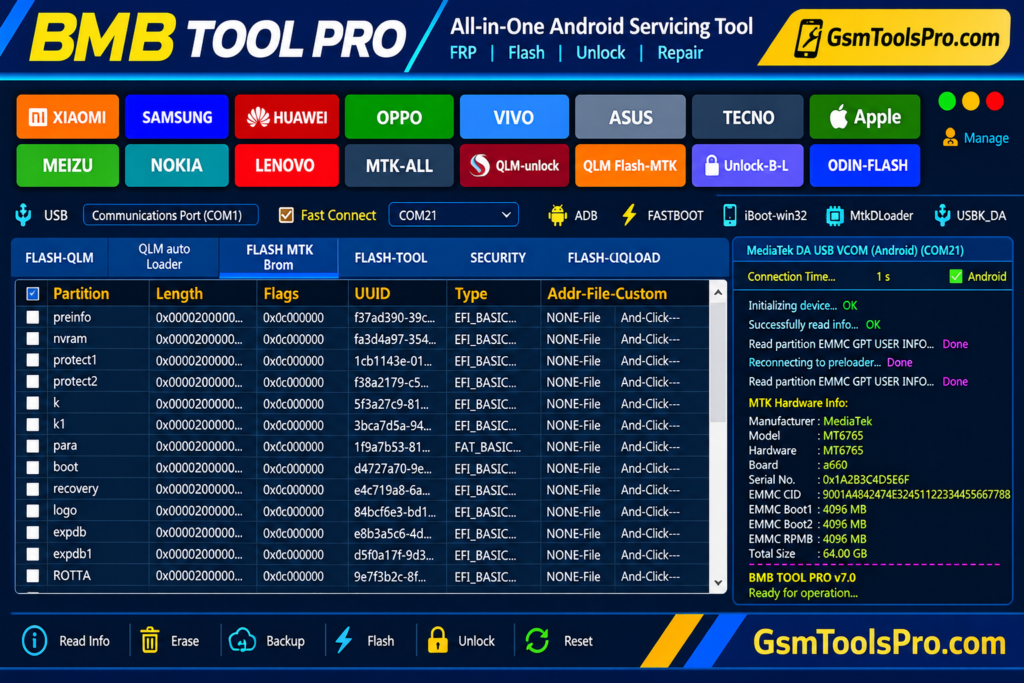1024x683 pixels.
Task: Select the VIVO brand button
Action: pyautogui.click(x=514, y=117)
